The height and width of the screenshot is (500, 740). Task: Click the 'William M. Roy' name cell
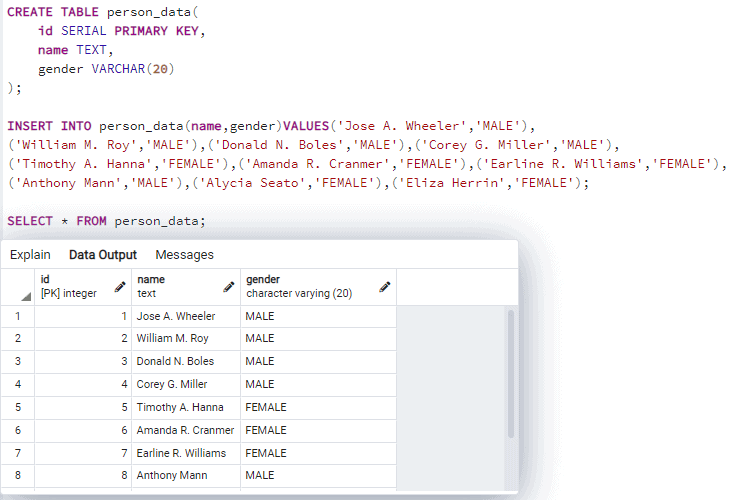(x=186, y=339)
